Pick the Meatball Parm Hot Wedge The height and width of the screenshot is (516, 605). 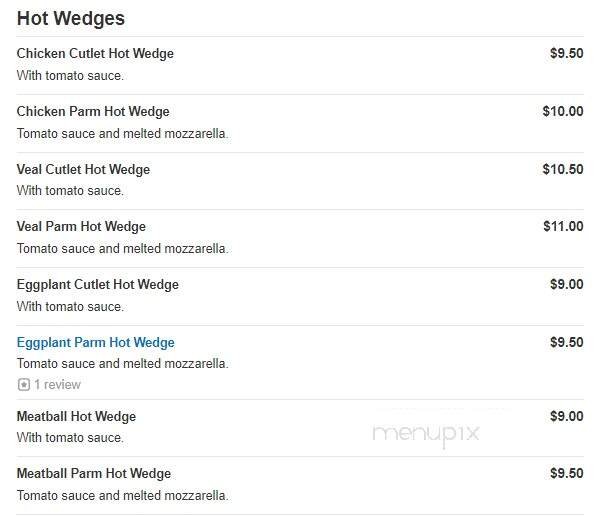94,474
